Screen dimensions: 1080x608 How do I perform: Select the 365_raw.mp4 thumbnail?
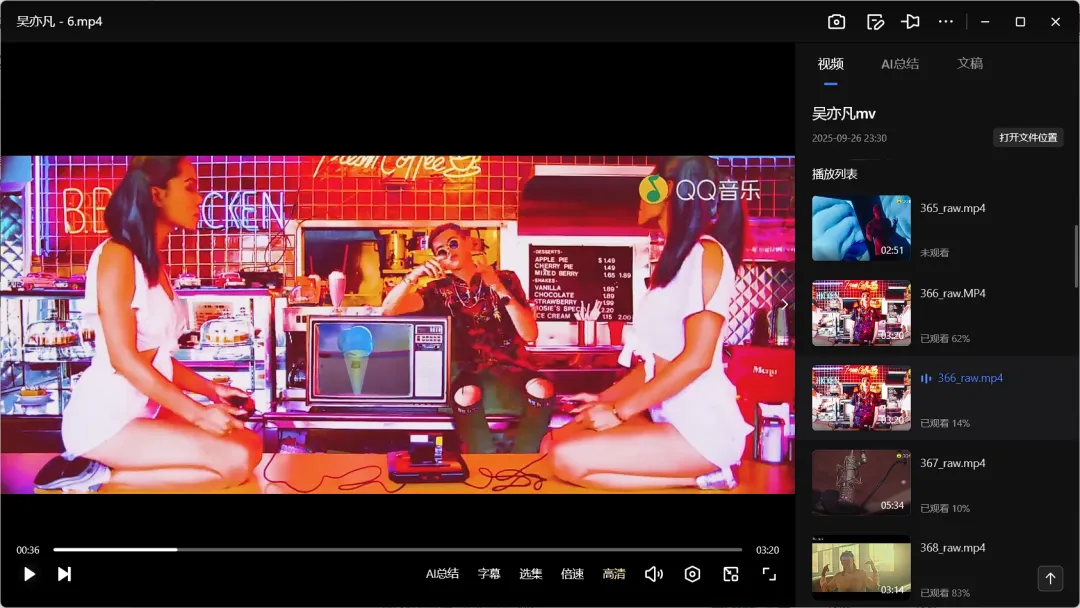(x=861, y=228)
